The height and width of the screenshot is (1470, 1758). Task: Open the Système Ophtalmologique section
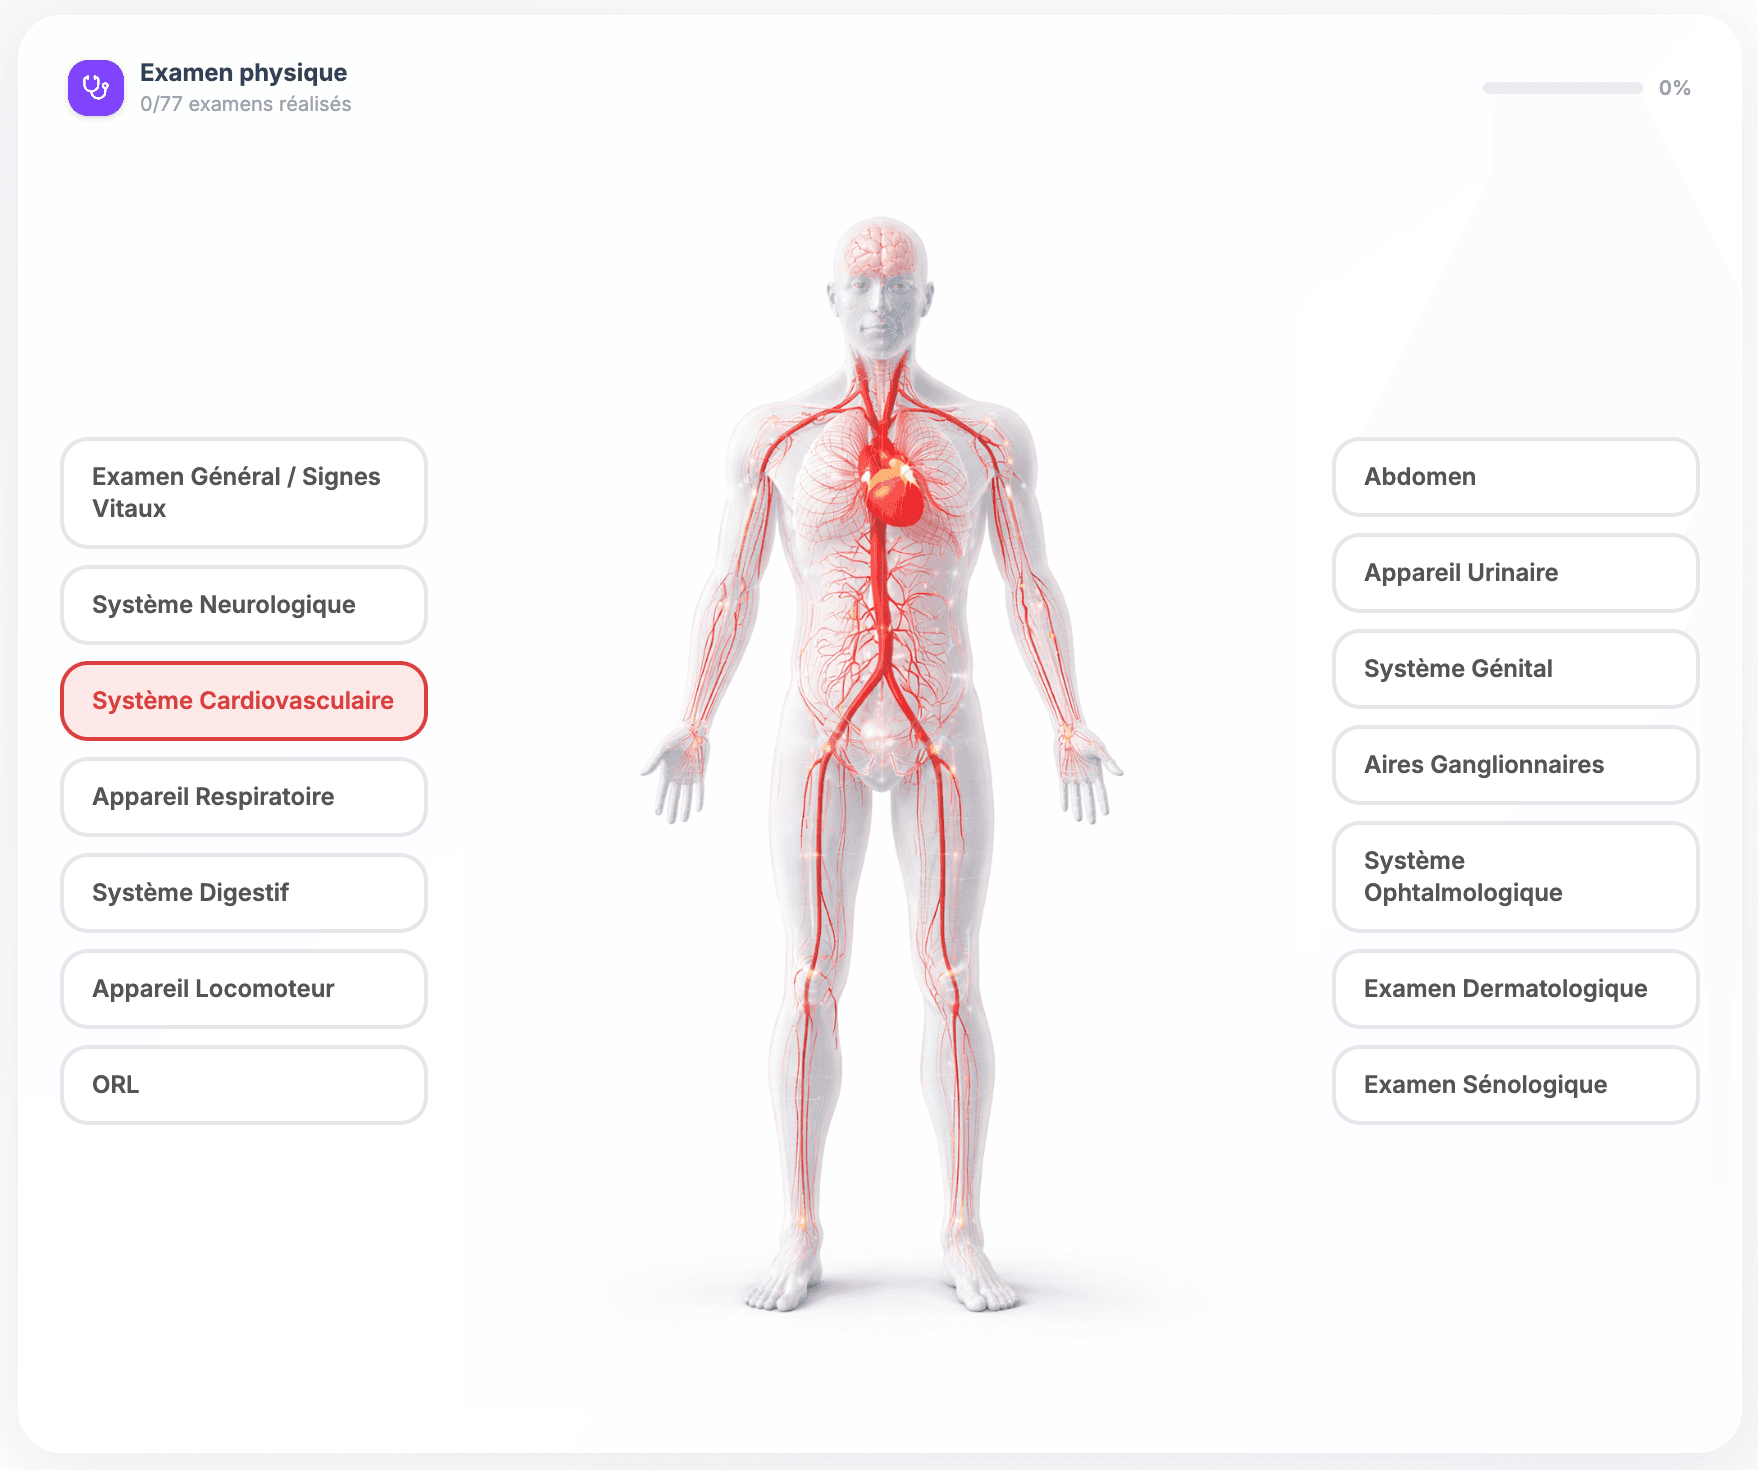click(x=1514, y=877)
